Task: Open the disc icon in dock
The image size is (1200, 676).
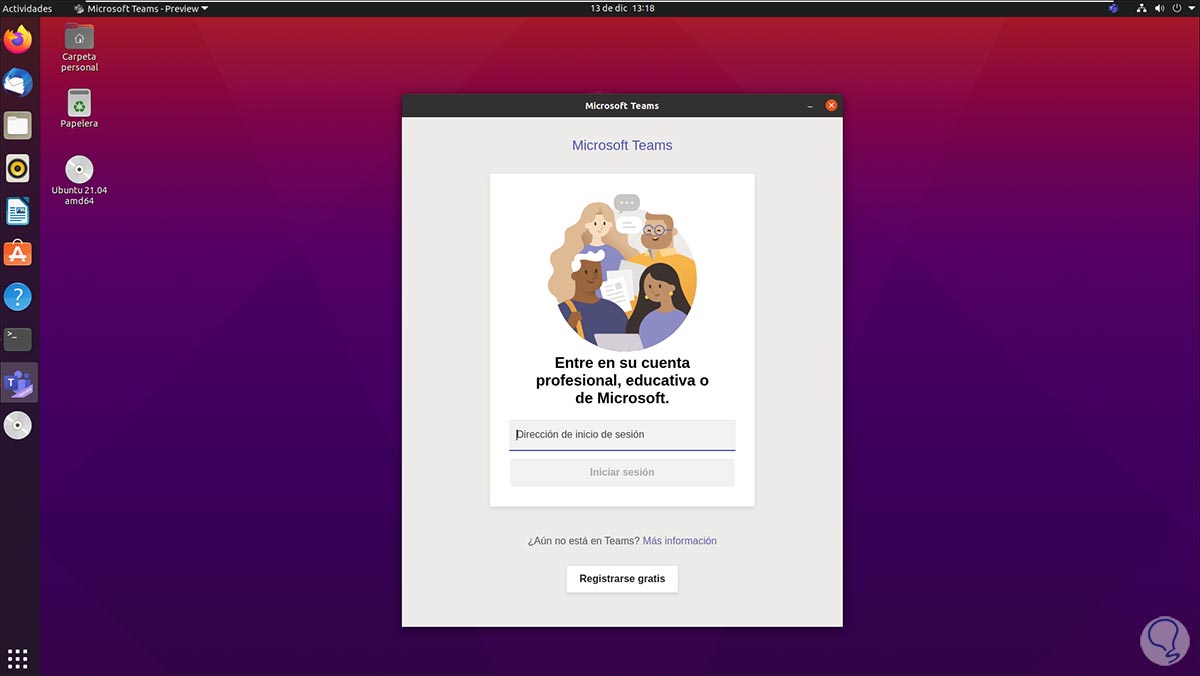Action: 18,425
